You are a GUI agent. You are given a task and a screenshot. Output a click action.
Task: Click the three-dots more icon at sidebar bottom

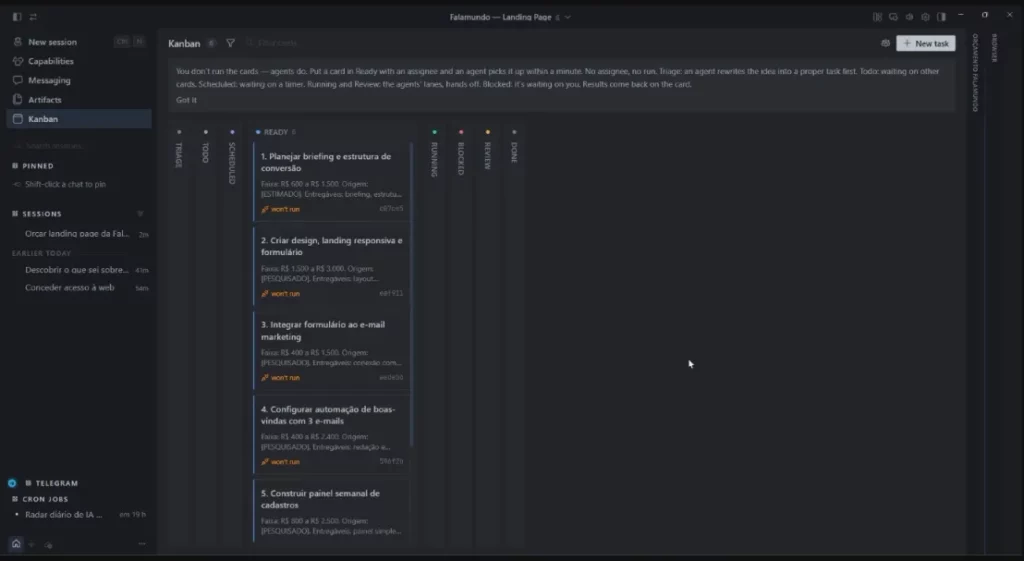[x=142, y=543]
